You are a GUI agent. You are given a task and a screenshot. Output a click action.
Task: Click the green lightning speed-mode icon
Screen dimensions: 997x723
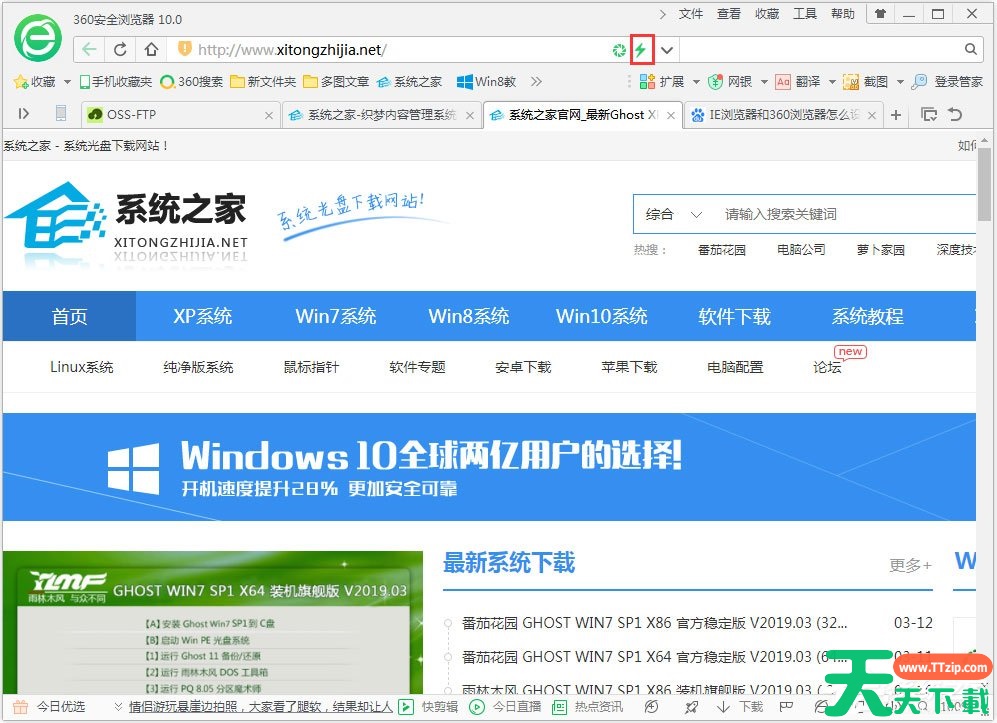click(642, 50)
